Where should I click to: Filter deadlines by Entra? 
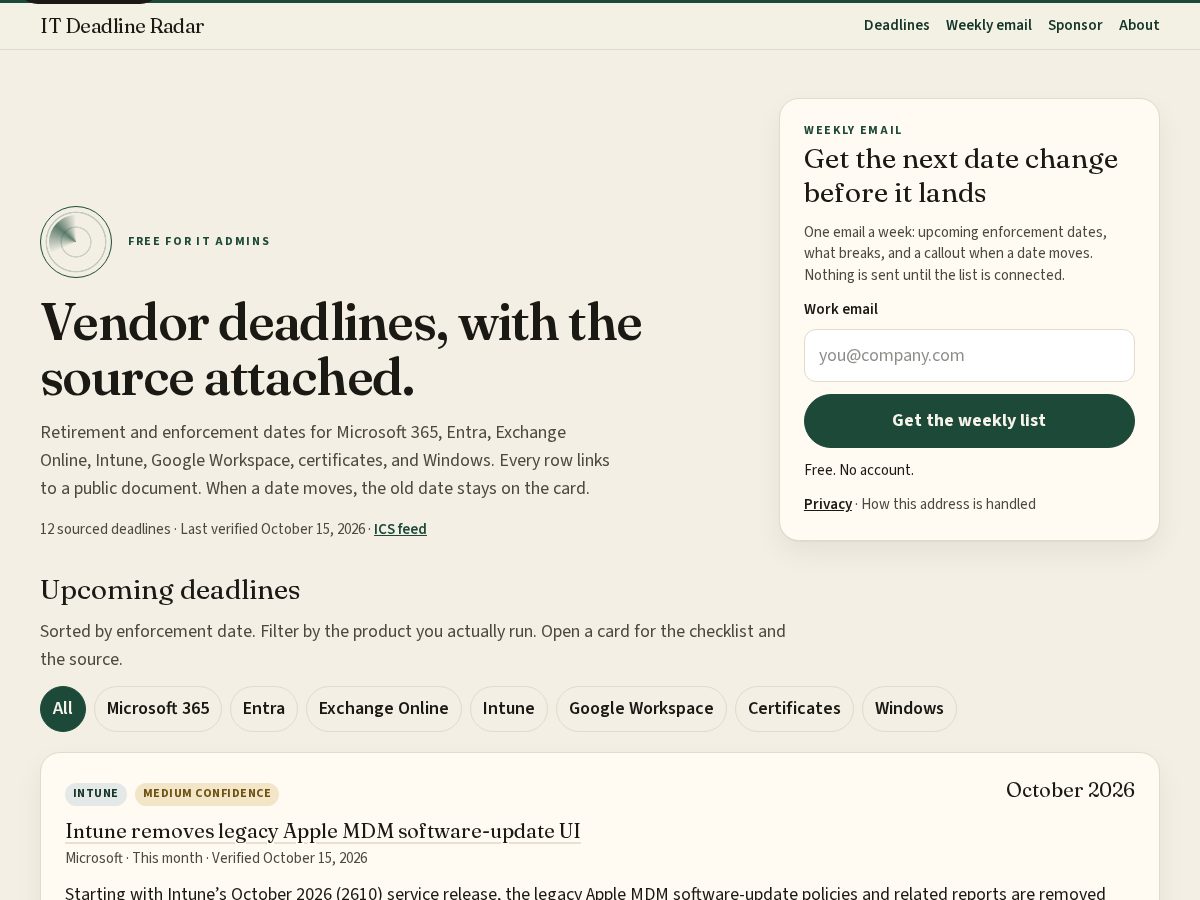(264, 709)
